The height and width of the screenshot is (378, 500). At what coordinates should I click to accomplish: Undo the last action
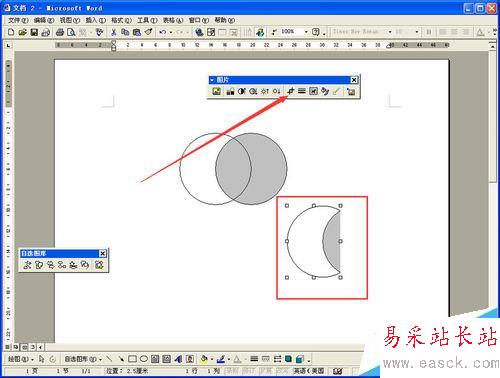162,32
